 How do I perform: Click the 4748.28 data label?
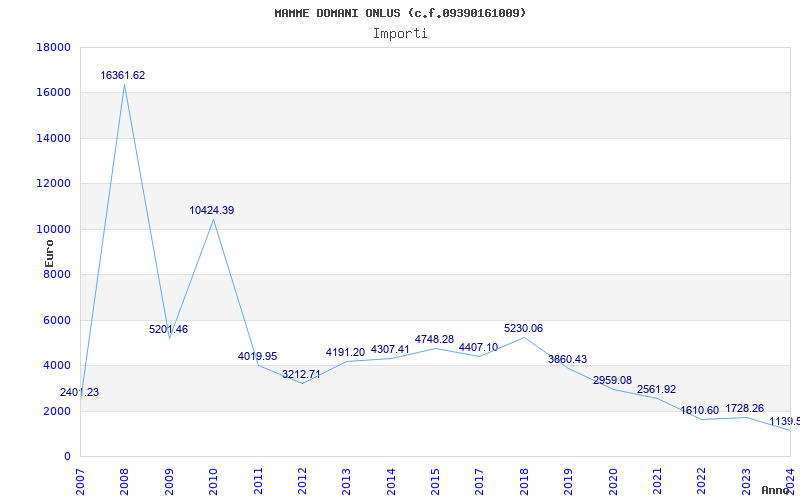pyautogui.click(x=434, y=340)
